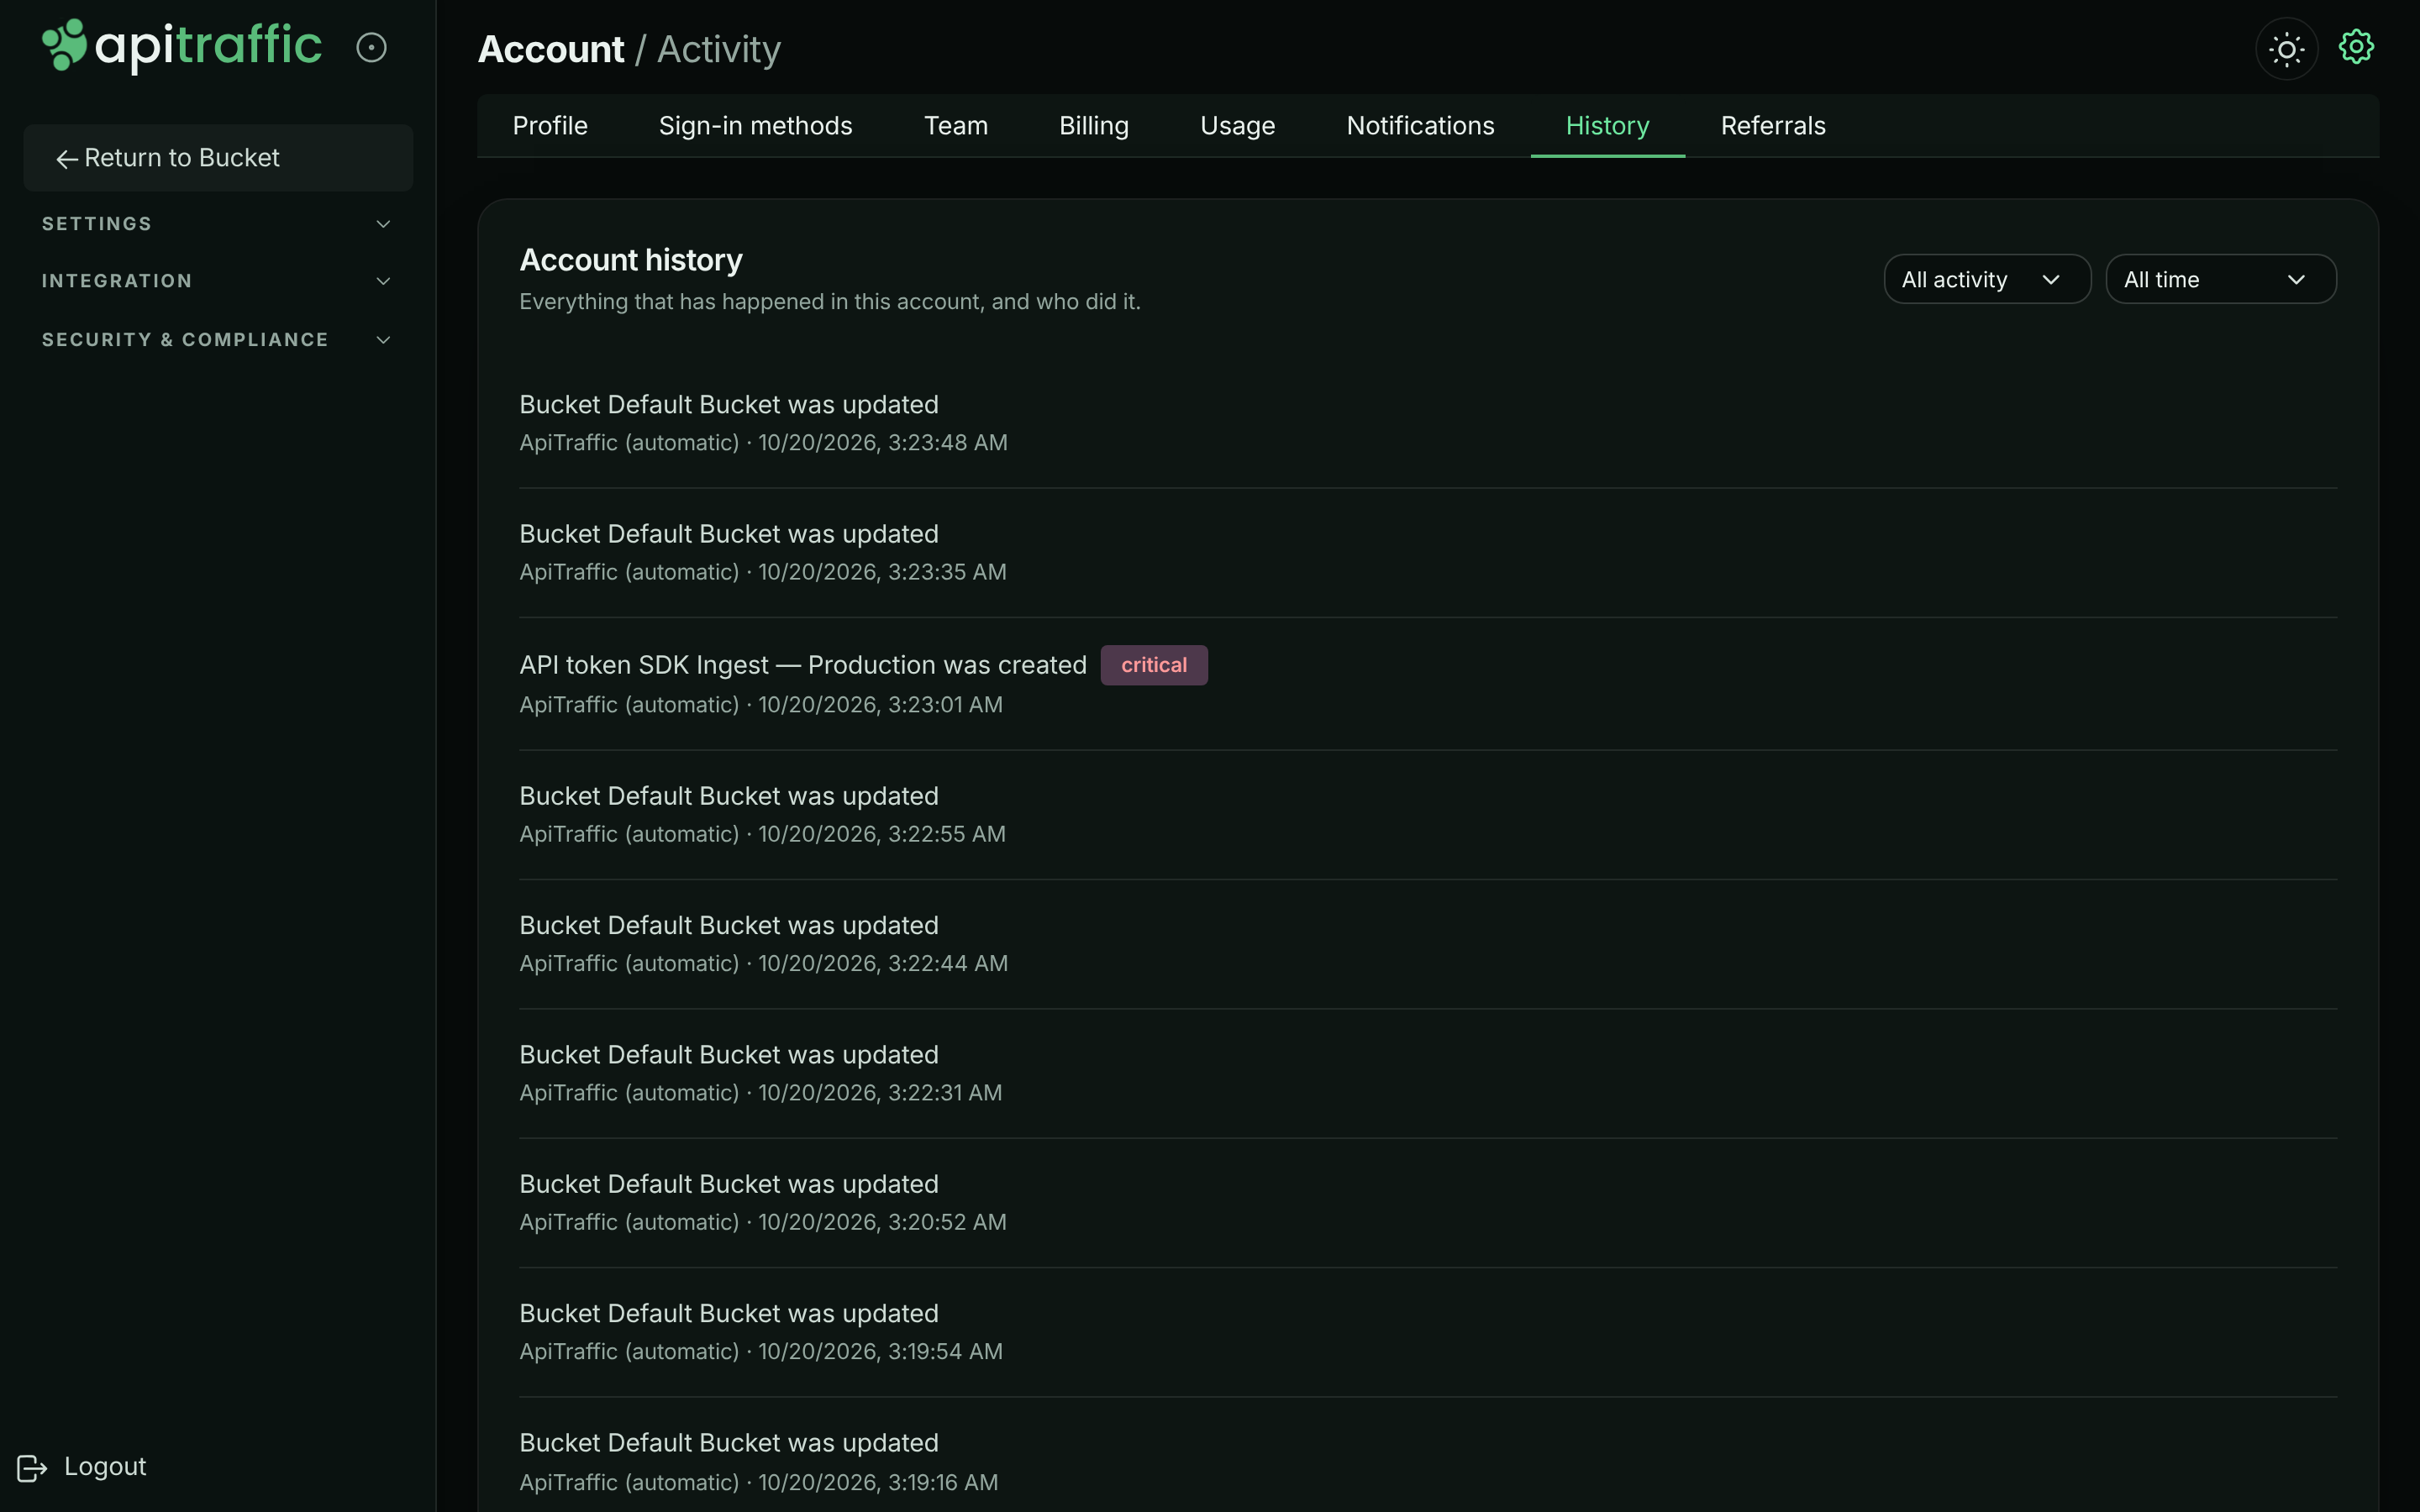Open the Billing tab
This screenshot has width=2420, height=1512.
click(1094, 126)
